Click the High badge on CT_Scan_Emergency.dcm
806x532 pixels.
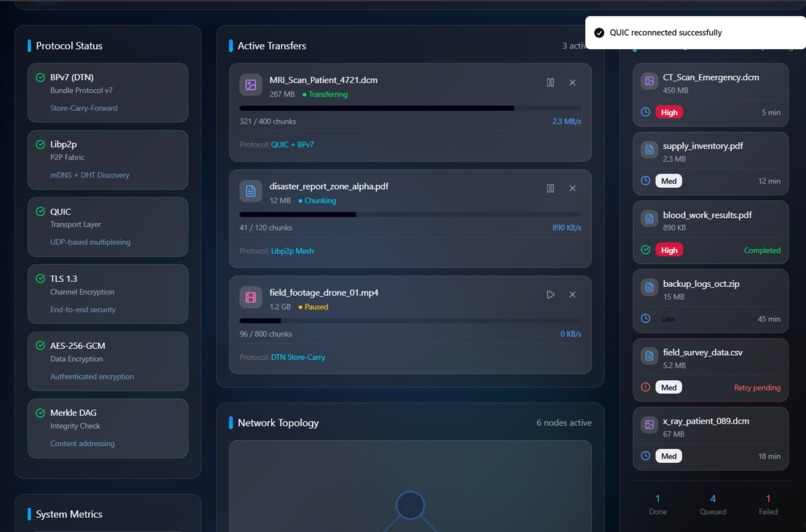(x=669, y=112)
